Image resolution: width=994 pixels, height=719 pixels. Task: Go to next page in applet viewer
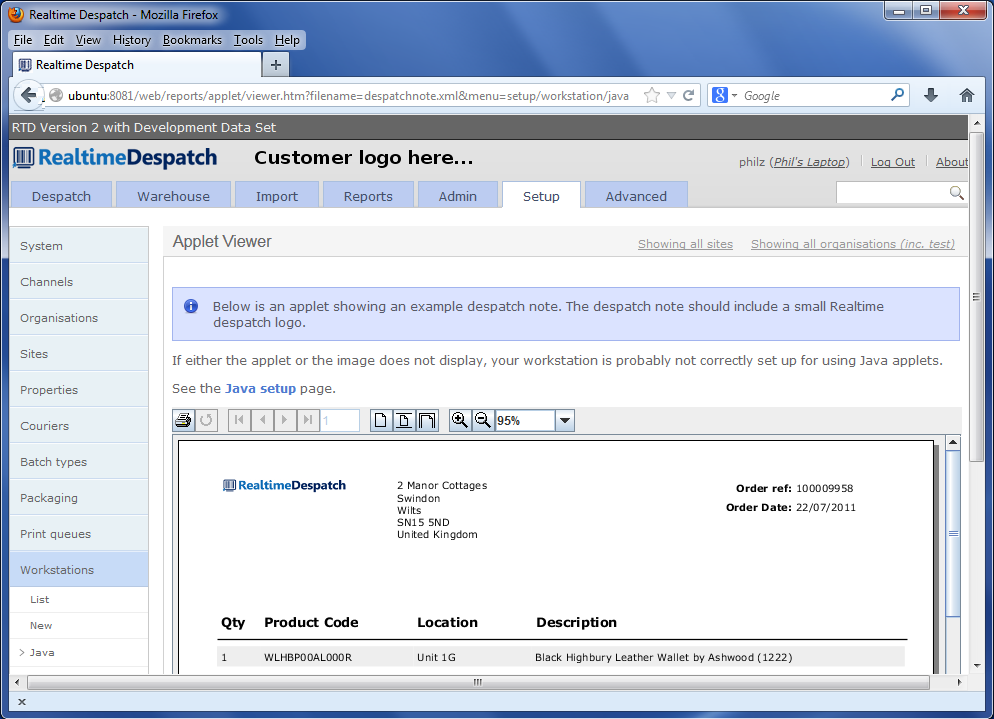pyautogui.click(x=285, y=420)
